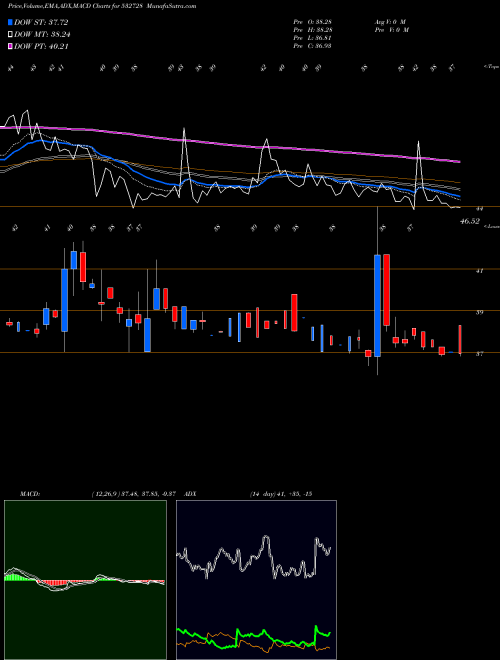Viewport: 500px width, 660px height.
Task: Click the 'Pre H: 38.28' value
Action: click(312, 30)
